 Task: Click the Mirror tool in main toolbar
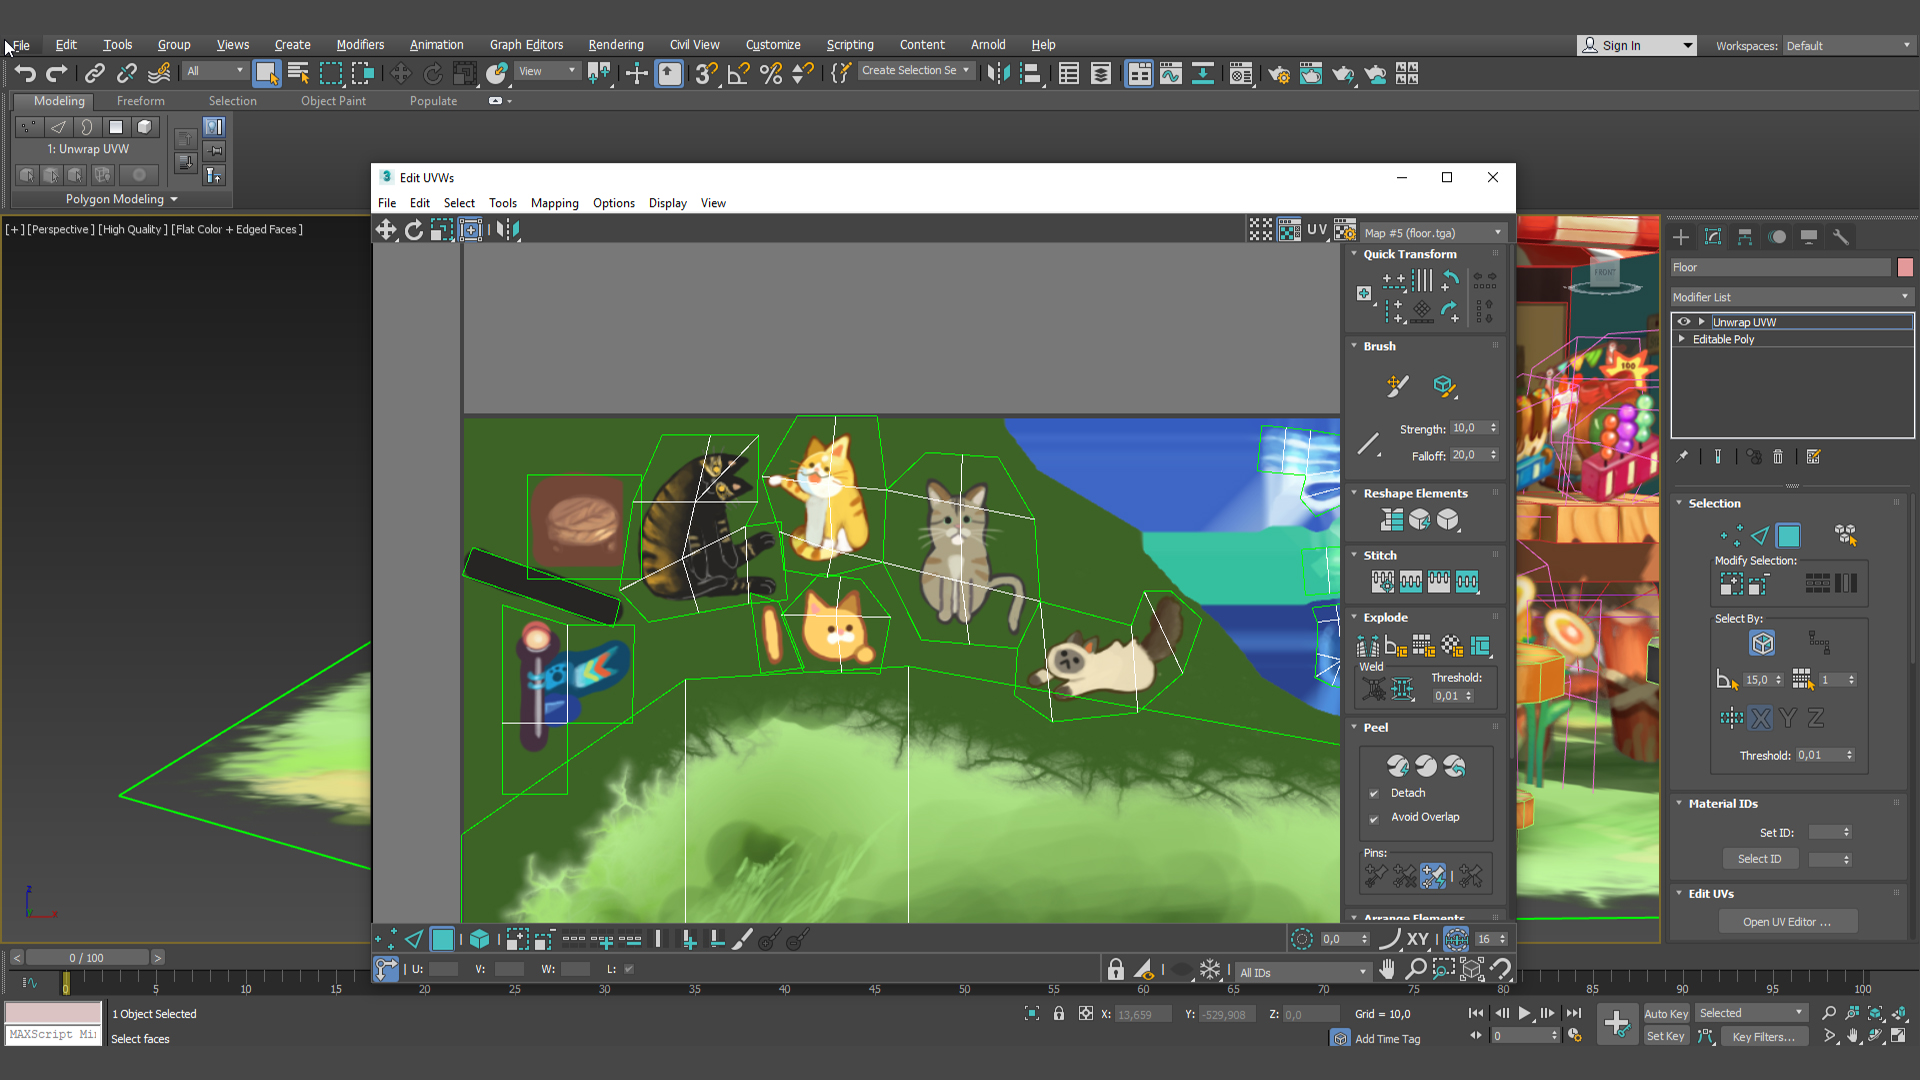click(x=998, y=73)
